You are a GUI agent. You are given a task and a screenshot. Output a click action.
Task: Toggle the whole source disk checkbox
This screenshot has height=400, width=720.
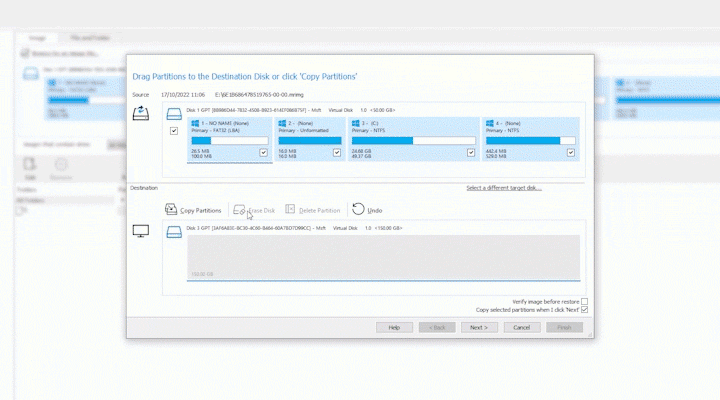[x=174, y=131]
